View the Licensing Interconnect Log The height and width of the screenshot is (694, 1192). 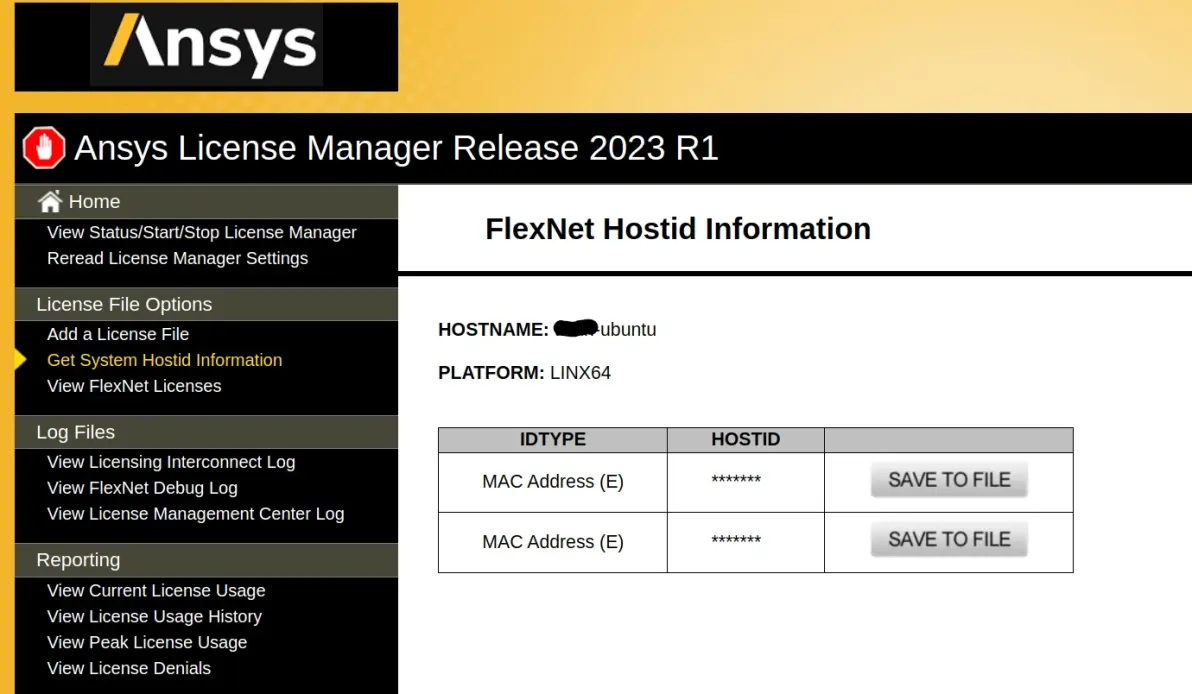[x=171, y=461]
